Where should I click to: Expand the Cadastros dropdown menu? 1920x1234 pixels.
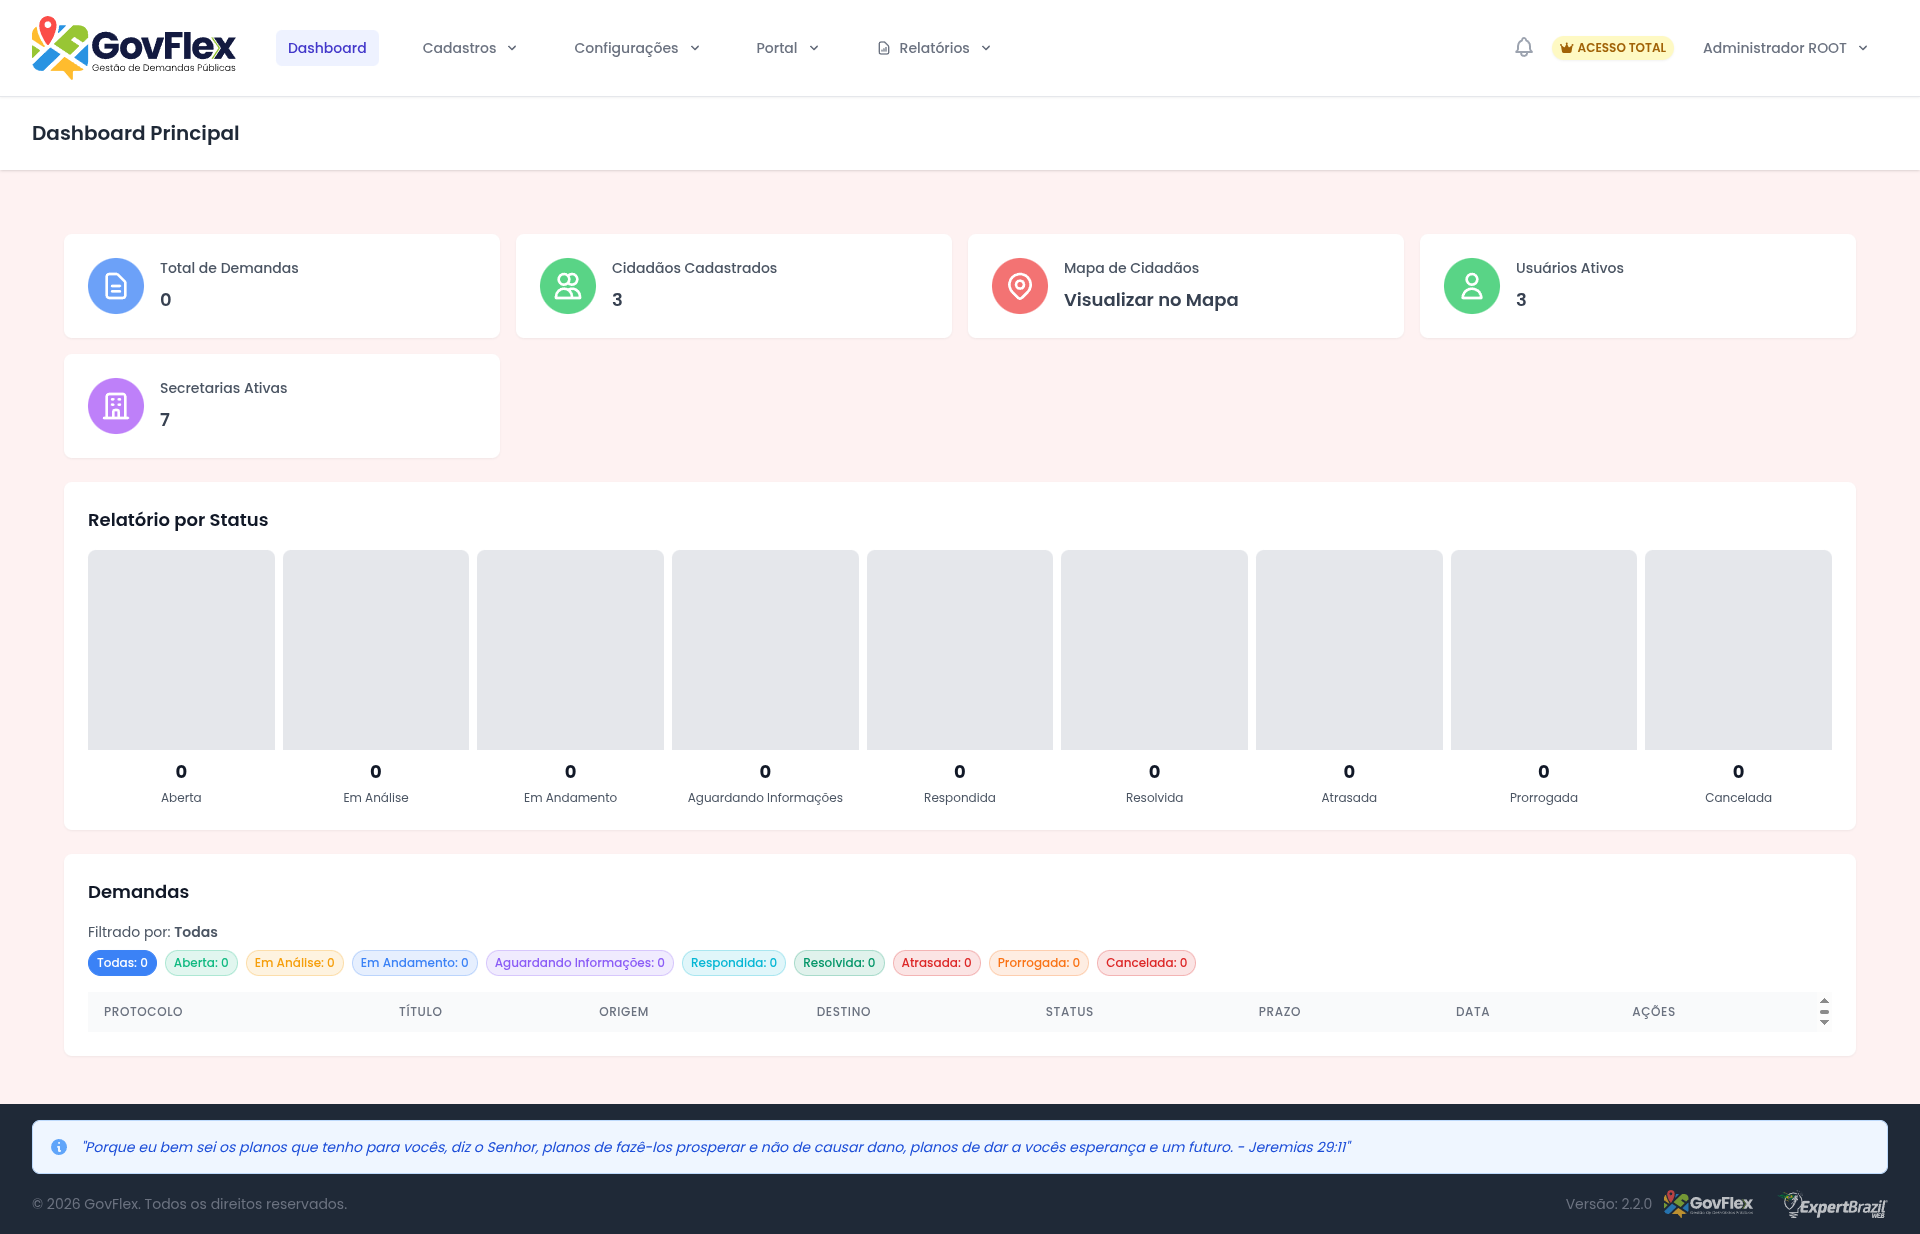(469, 48)
